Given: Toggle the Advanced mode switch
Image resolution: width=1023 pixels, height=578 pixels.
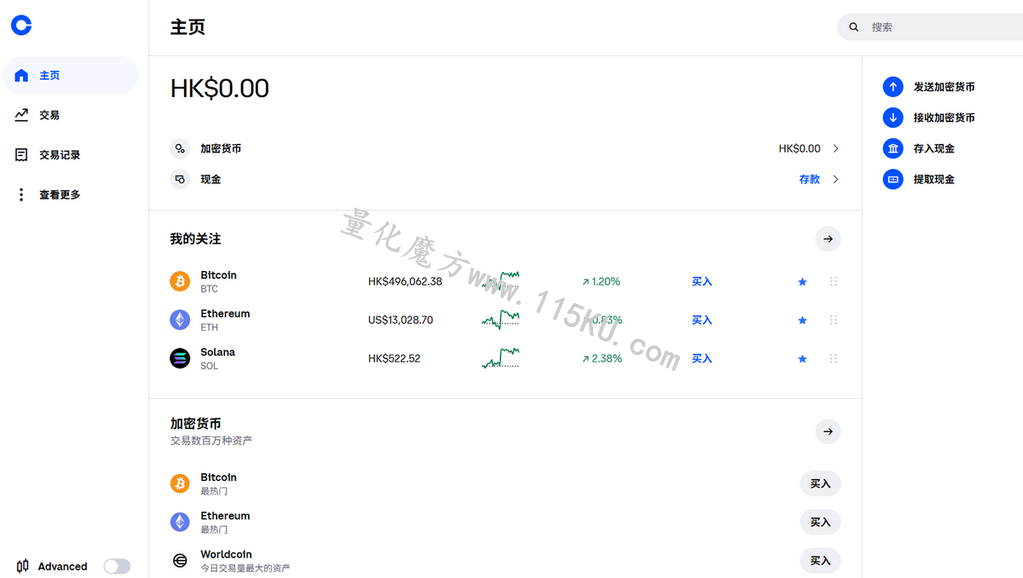Looking at the screenshot, I should coord(117,566).
